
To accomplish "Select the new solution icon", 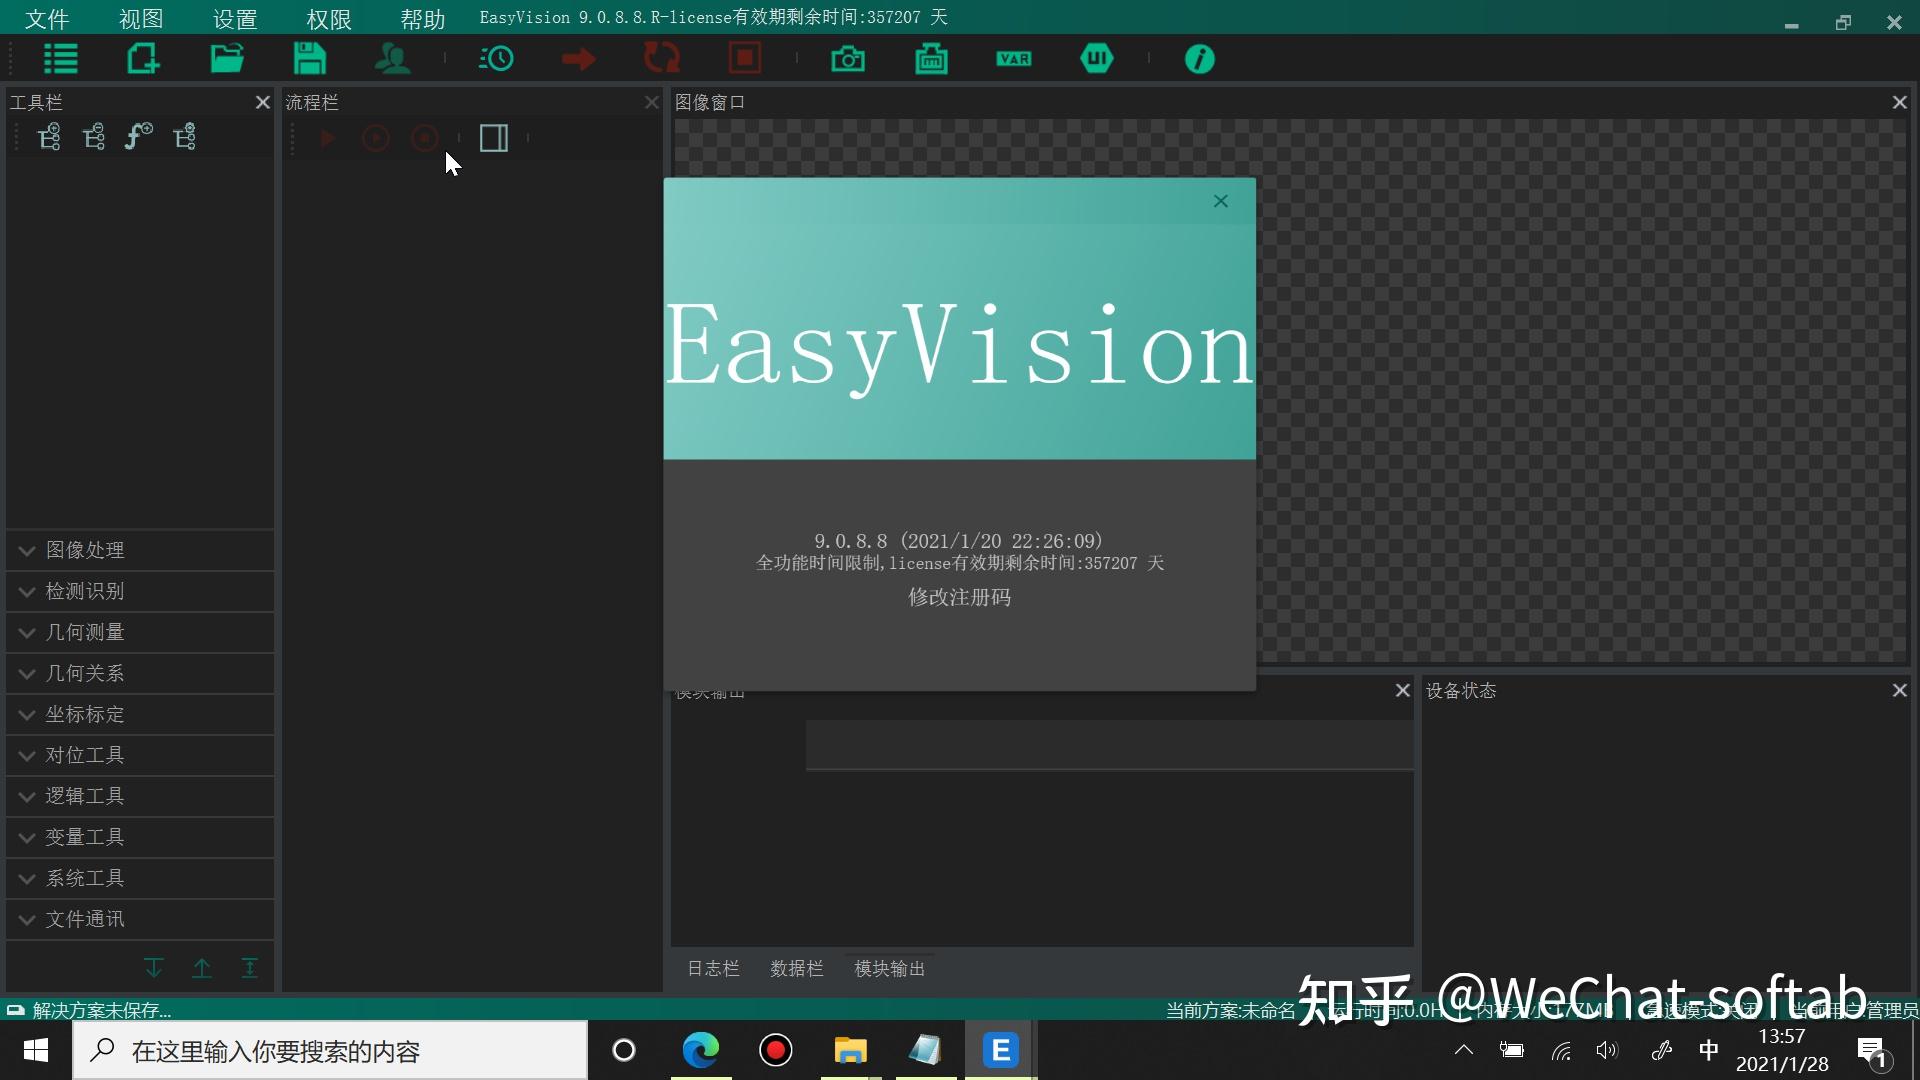I will click(x=143, y=58).
